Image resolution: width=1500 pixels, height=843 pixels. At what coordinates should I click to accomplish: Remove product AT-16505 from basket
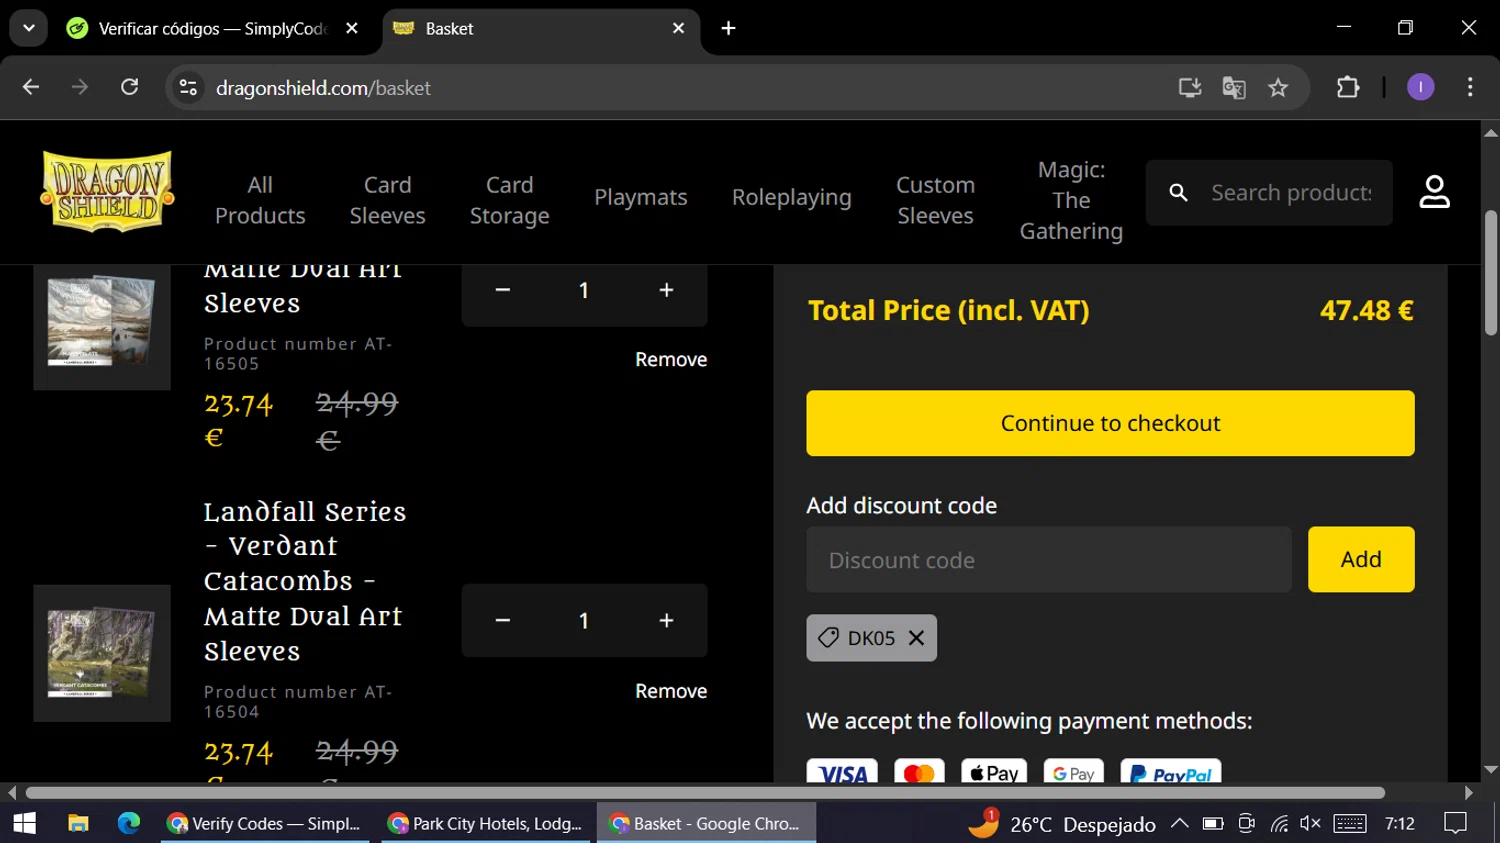click(x=671, y=359)
